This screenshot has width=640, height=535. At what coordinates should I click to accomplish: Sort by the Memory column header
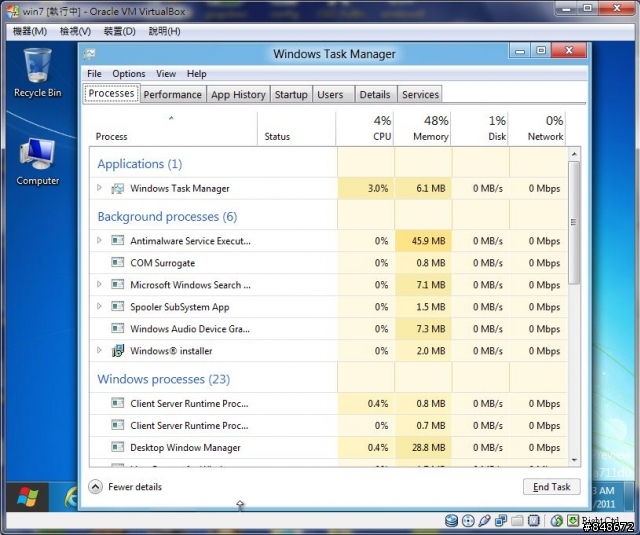point(422,129)
